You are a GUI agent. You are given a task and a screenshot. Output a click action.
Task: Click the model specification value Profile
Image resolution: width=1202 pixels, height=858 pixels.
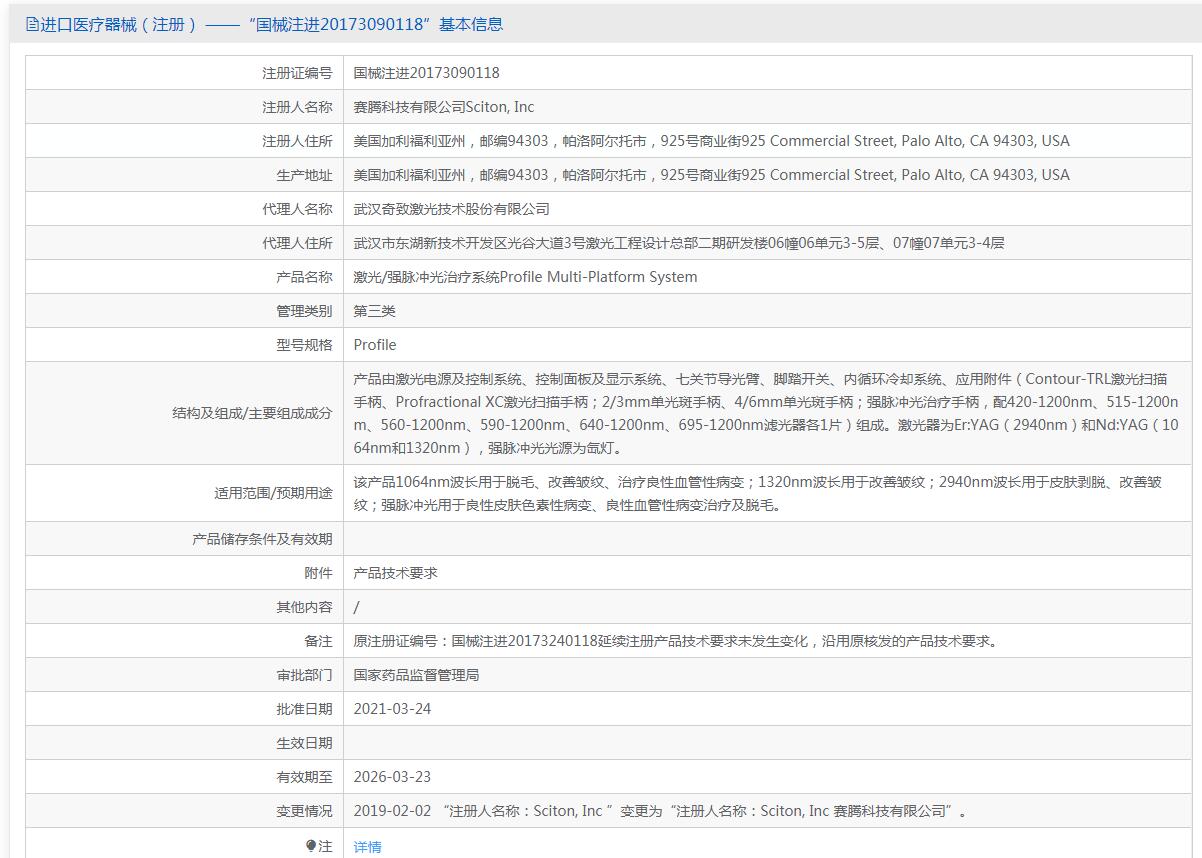[x=375, y=345]
